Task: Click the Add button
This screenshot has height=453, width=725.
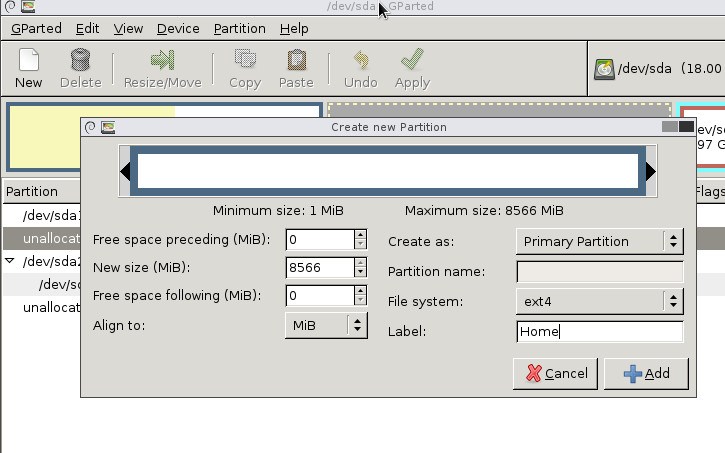Action: point(646,373)
